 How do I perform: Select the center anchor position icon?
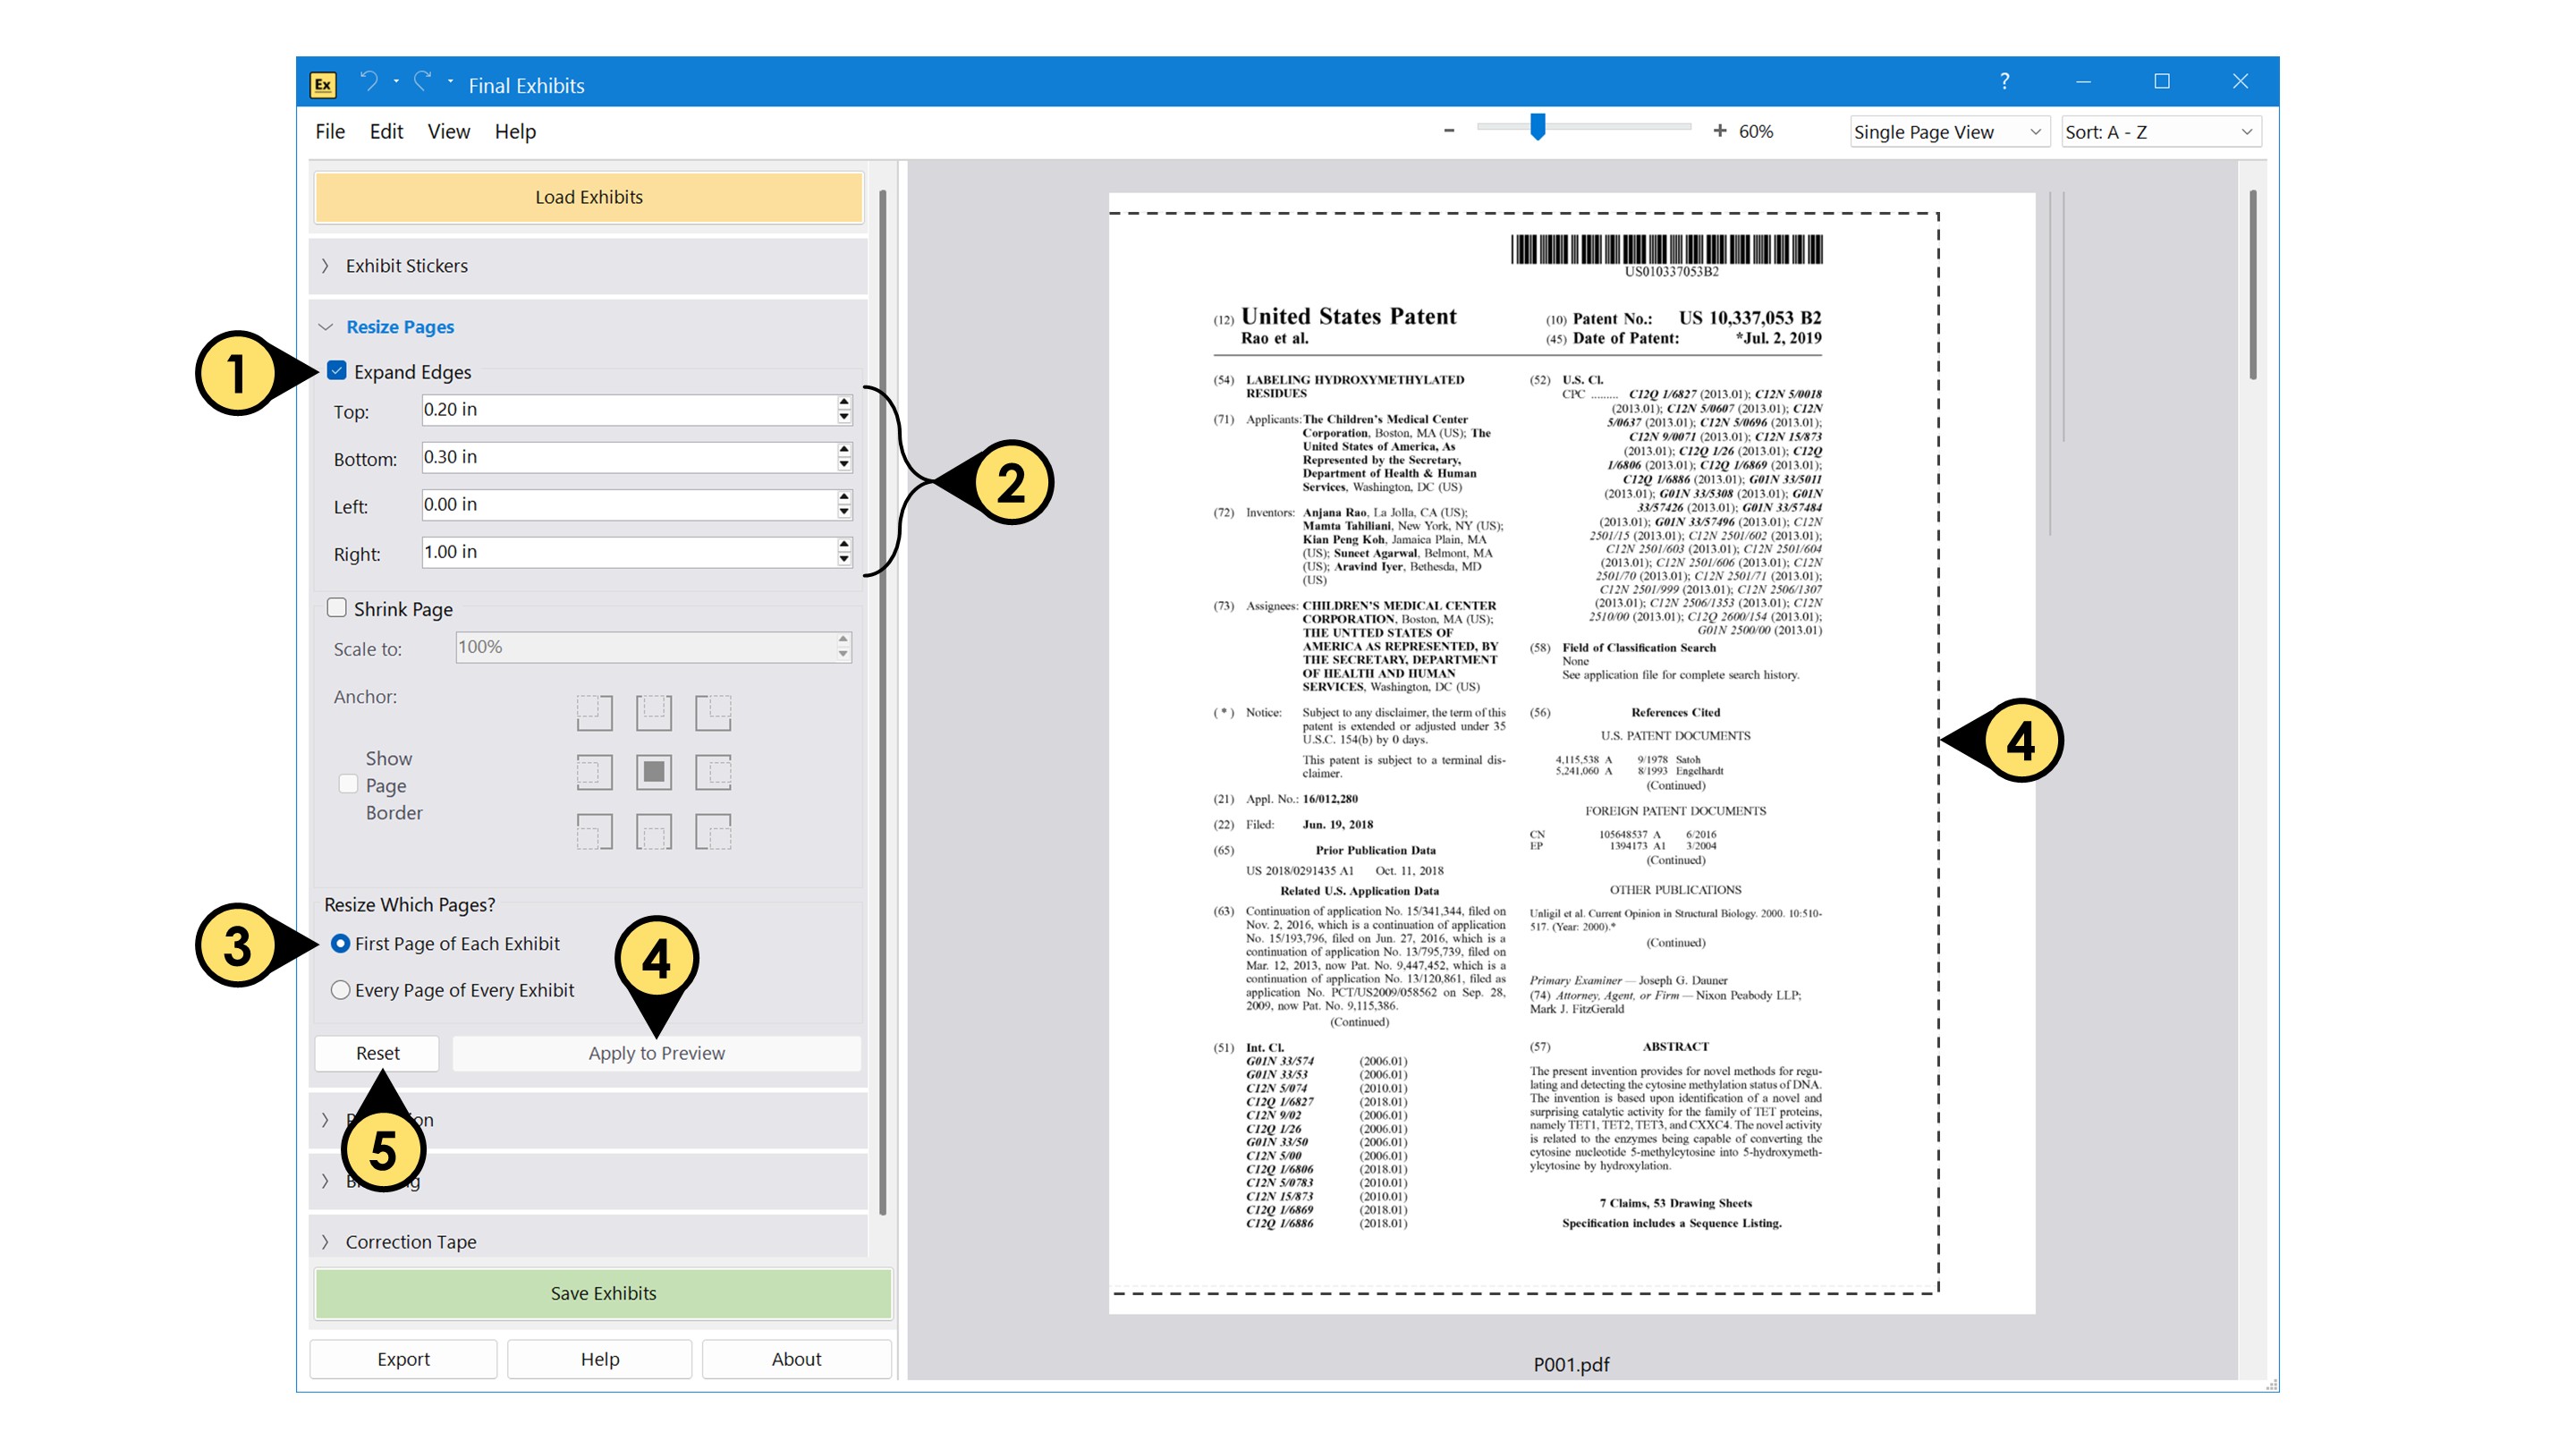(x=653, y=772)
